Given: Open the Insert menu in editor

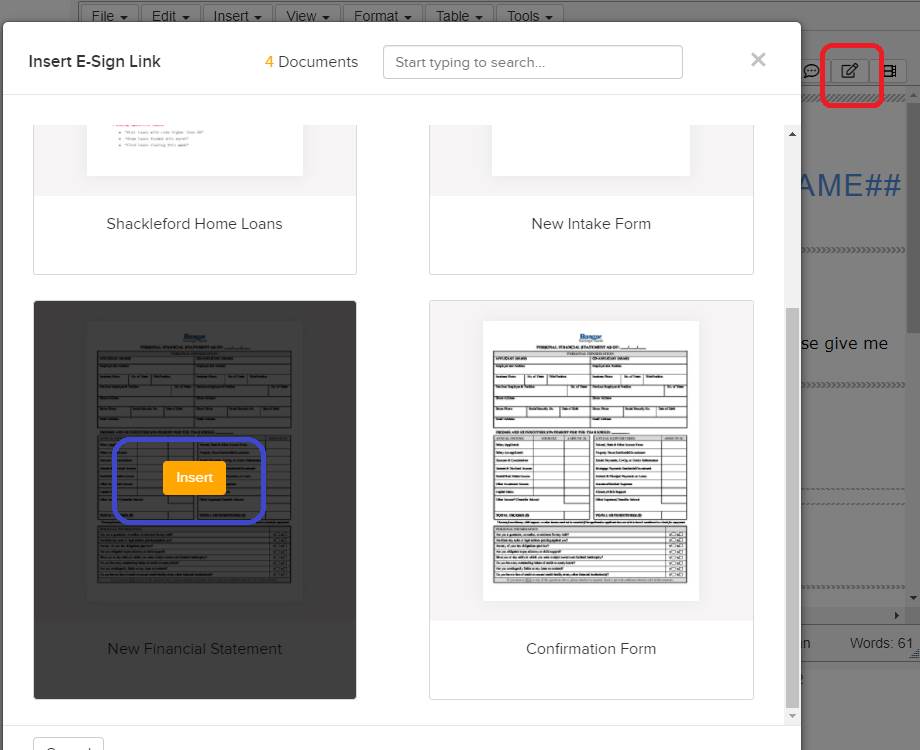Looking at the screenshot, I should point(237,16).
